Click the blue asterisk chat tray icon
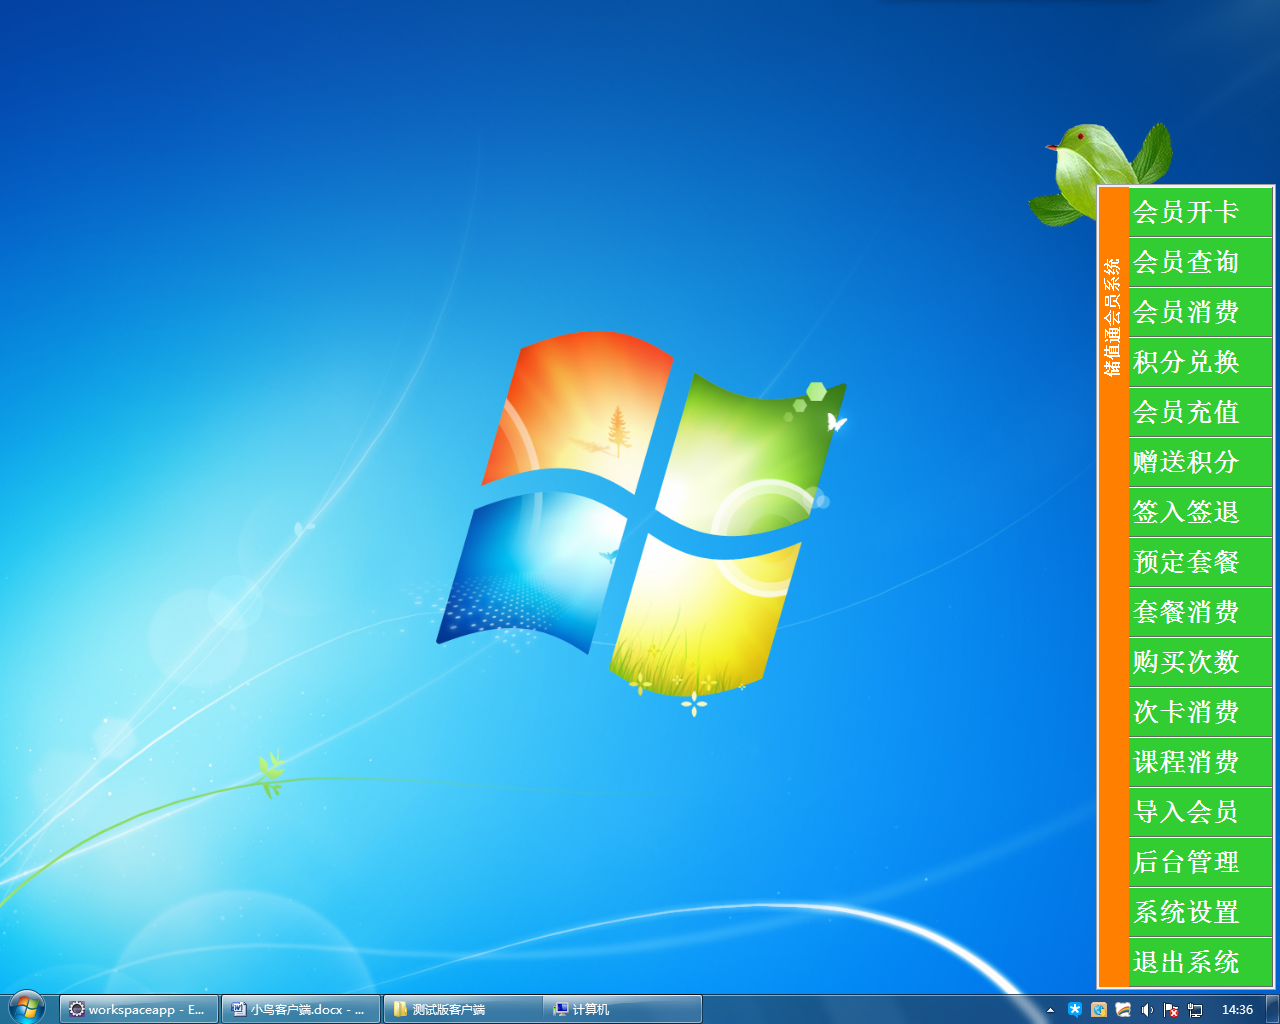Image resolution: width=1280 pixels, height=1024 pixels. click(x=1075, y=1010)
